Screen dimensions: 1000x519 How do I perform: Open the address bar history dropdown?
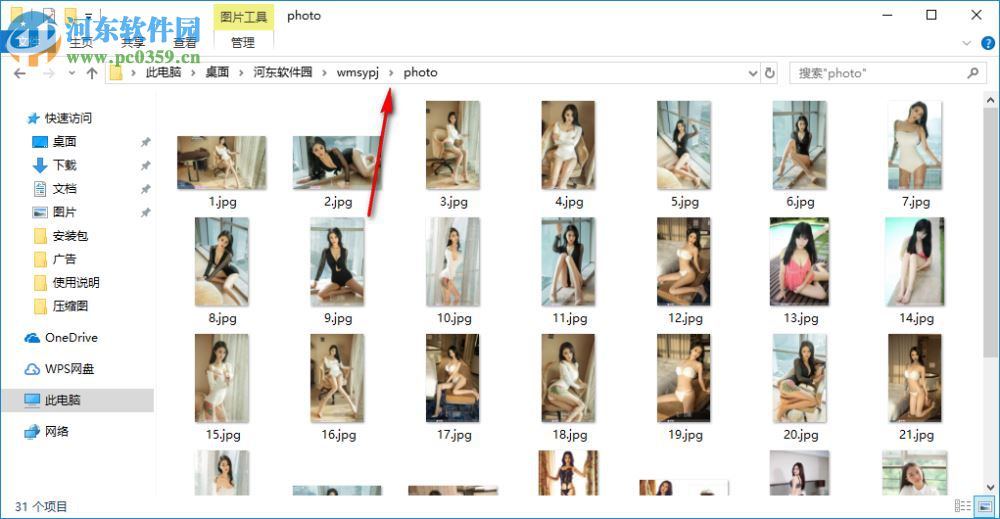click(x=753, y=73)
